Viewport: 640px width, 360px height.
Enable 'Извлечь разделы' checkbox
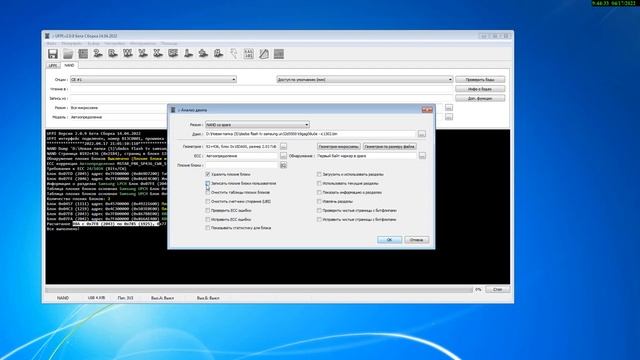[319, 201]
